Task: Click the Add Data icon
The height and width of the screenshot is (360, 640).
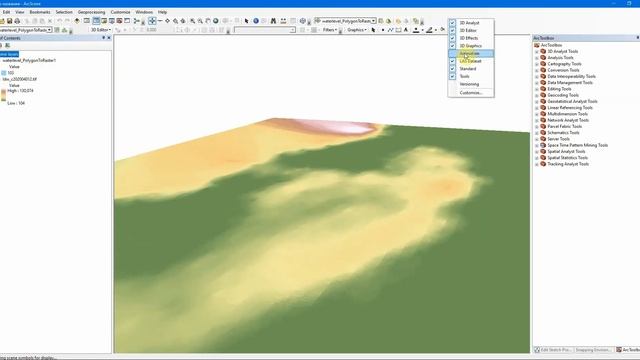Action: [77, 21]
